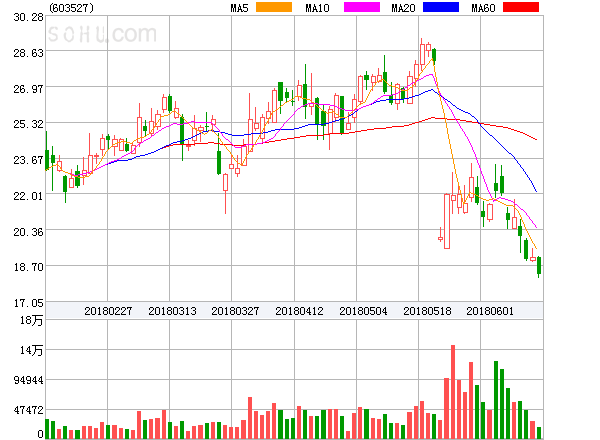
Task: Click the green candlestick at the price peak
Action: point(434,56)
